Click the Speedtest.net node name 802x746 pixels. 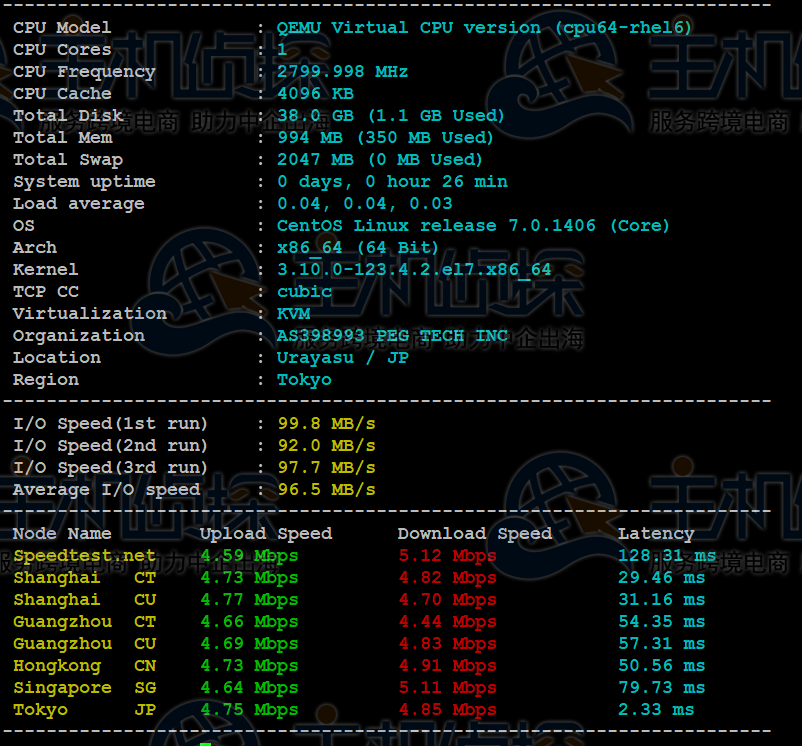point(84,555)
